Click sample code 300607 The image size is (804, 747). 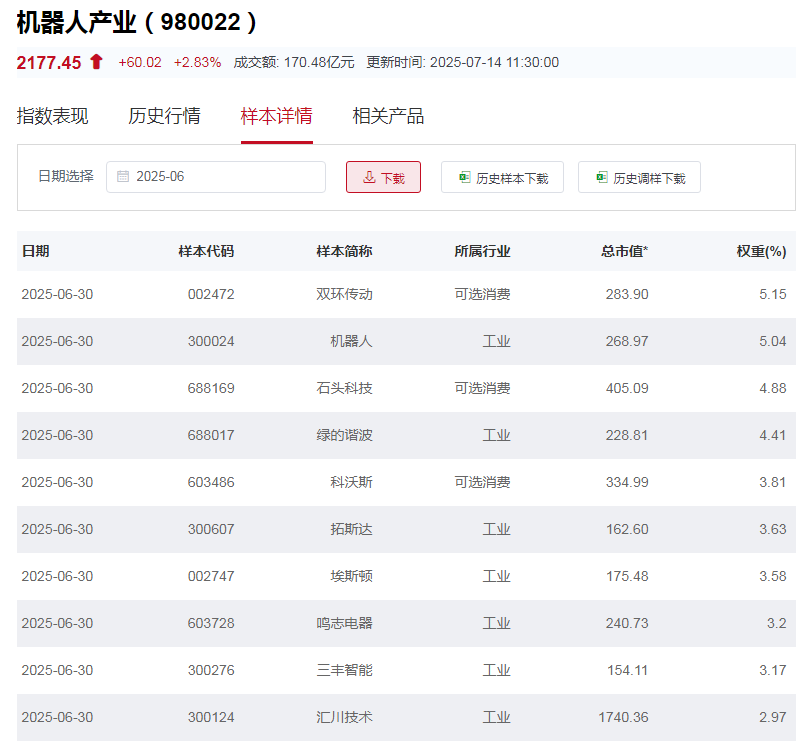(x=211, y=529)
